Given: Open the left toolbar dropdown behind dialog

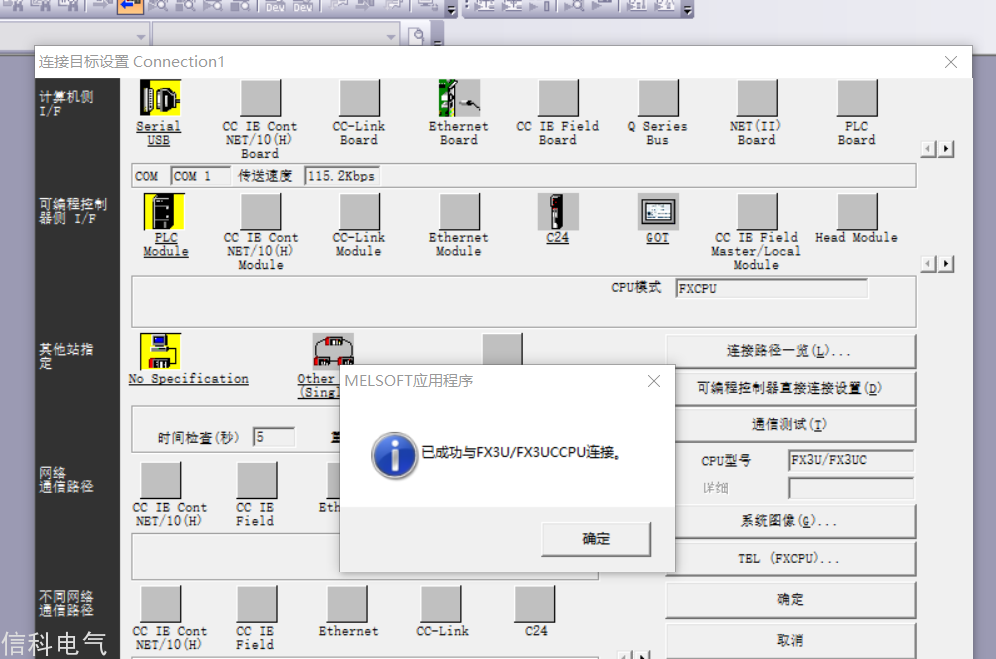Looking at the screenshot, I should (141, 36).
